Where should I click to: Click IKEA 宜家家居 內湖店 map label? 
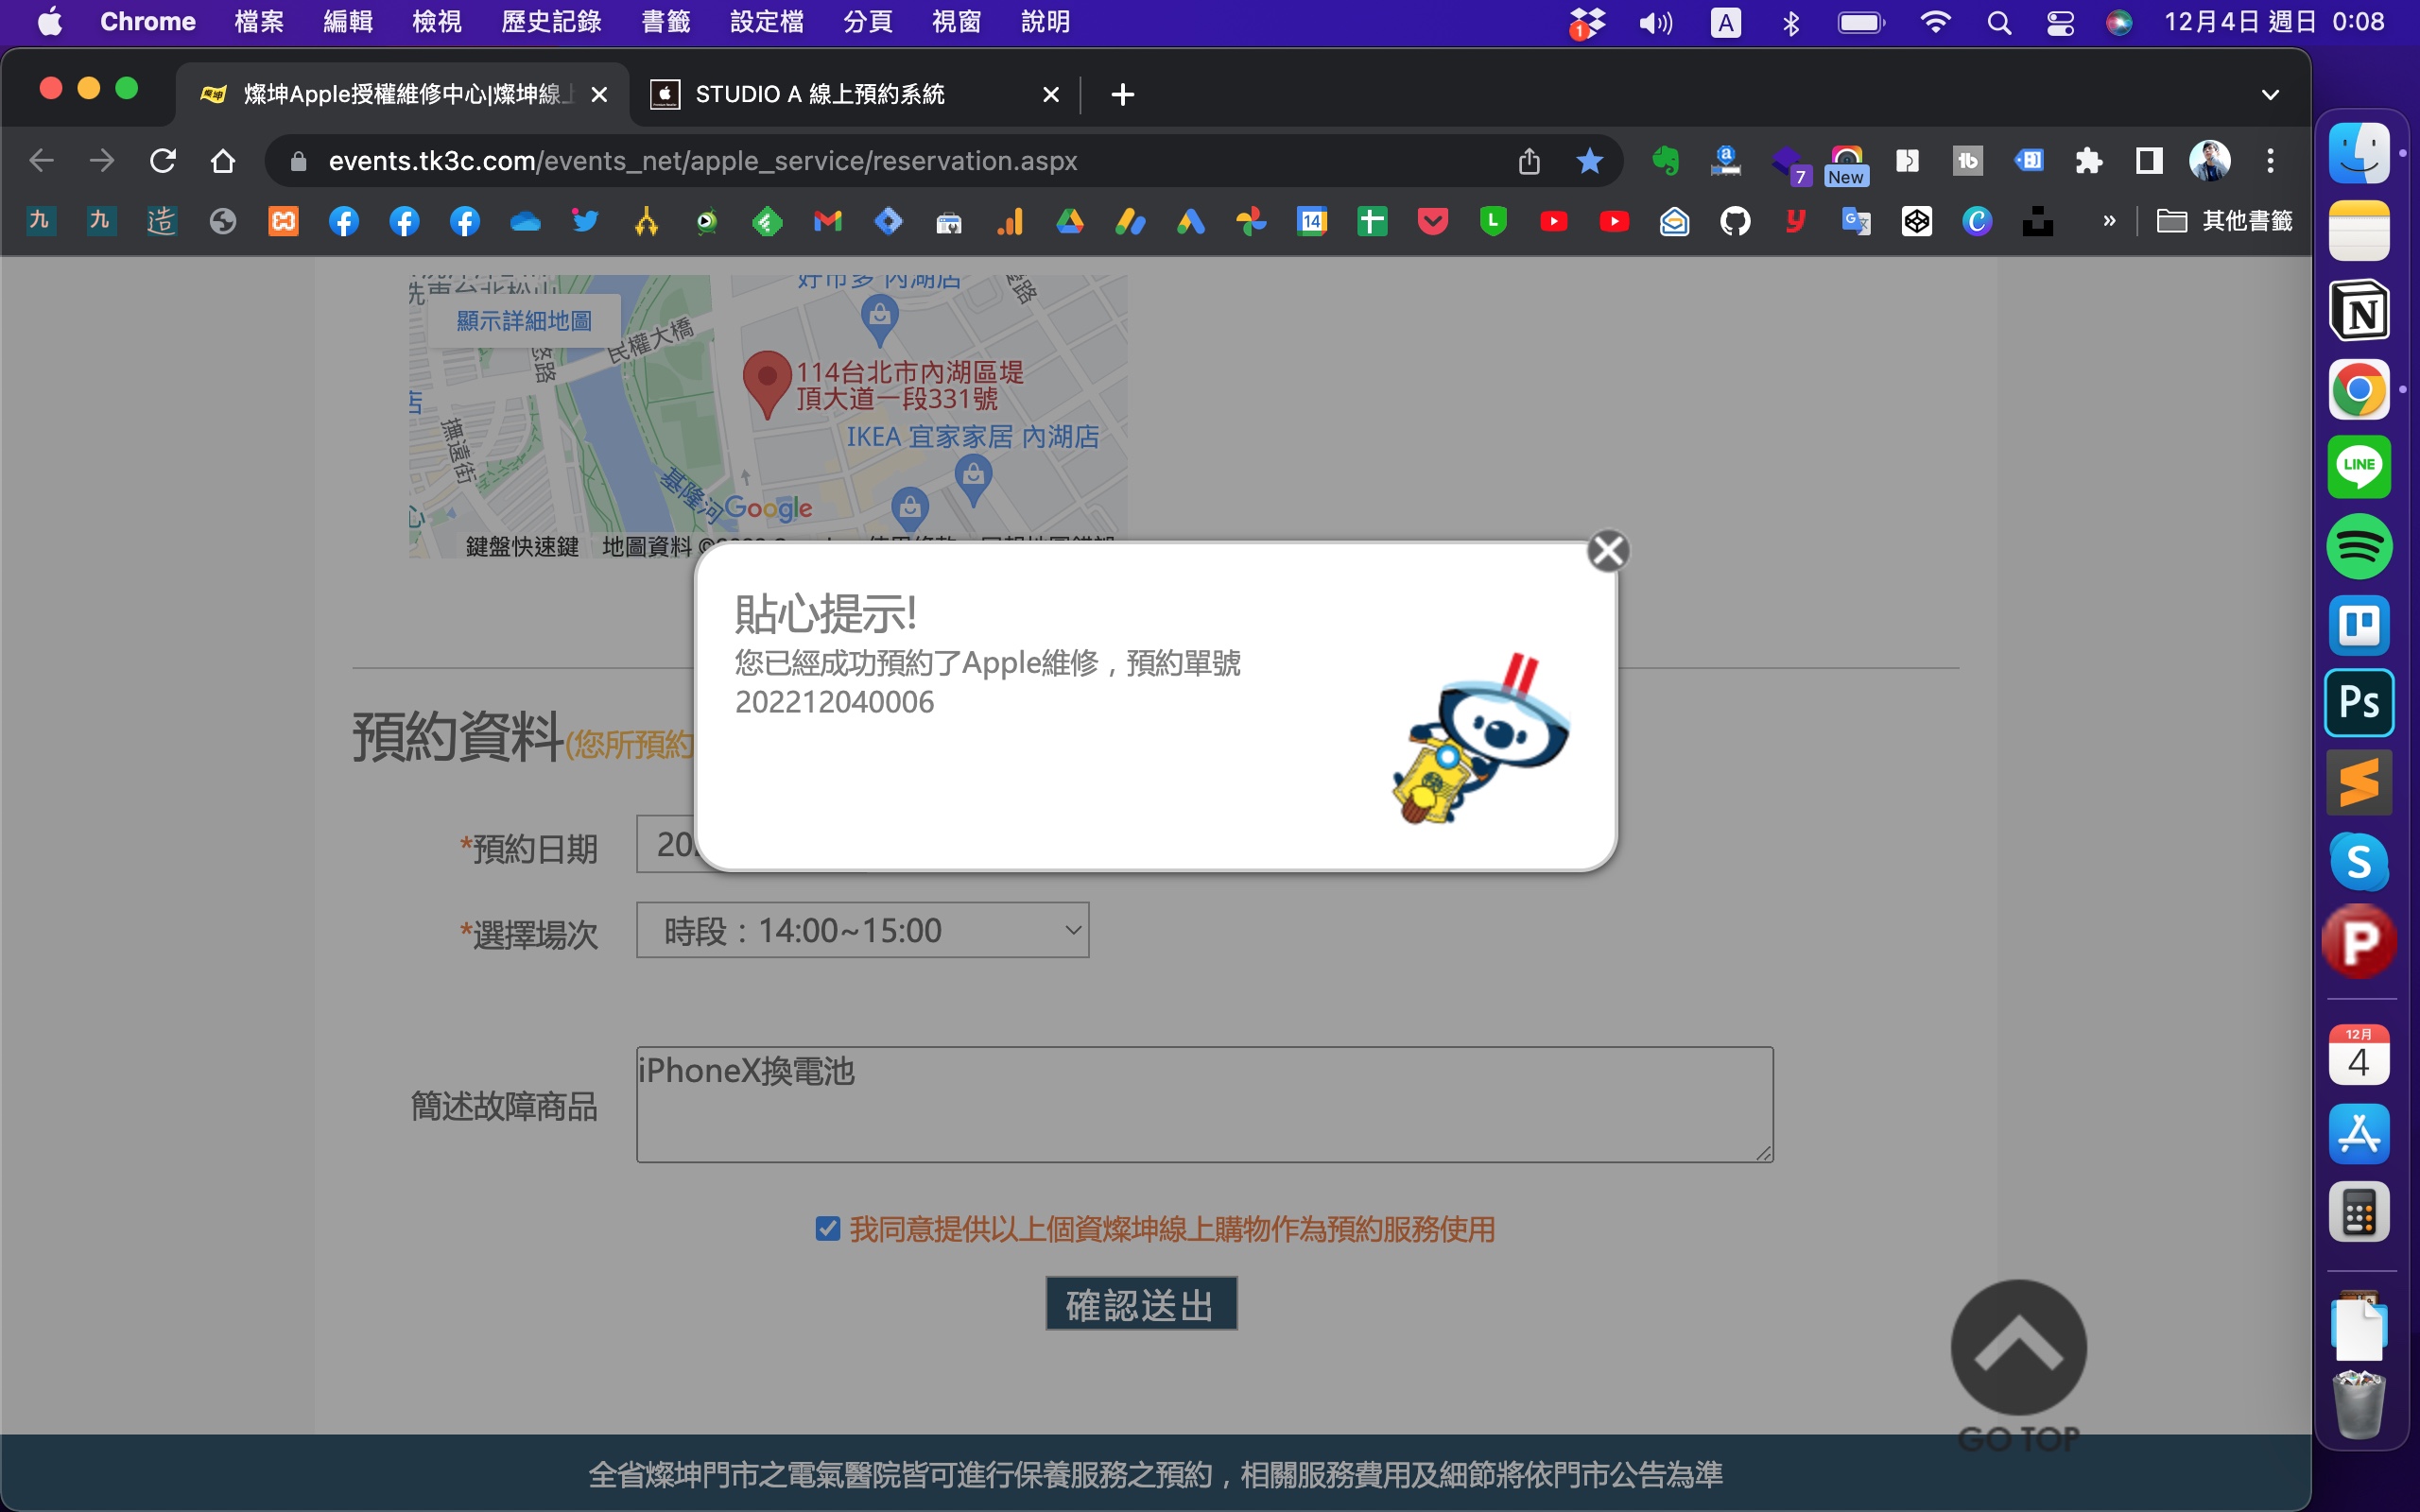[x=972, y=437]
